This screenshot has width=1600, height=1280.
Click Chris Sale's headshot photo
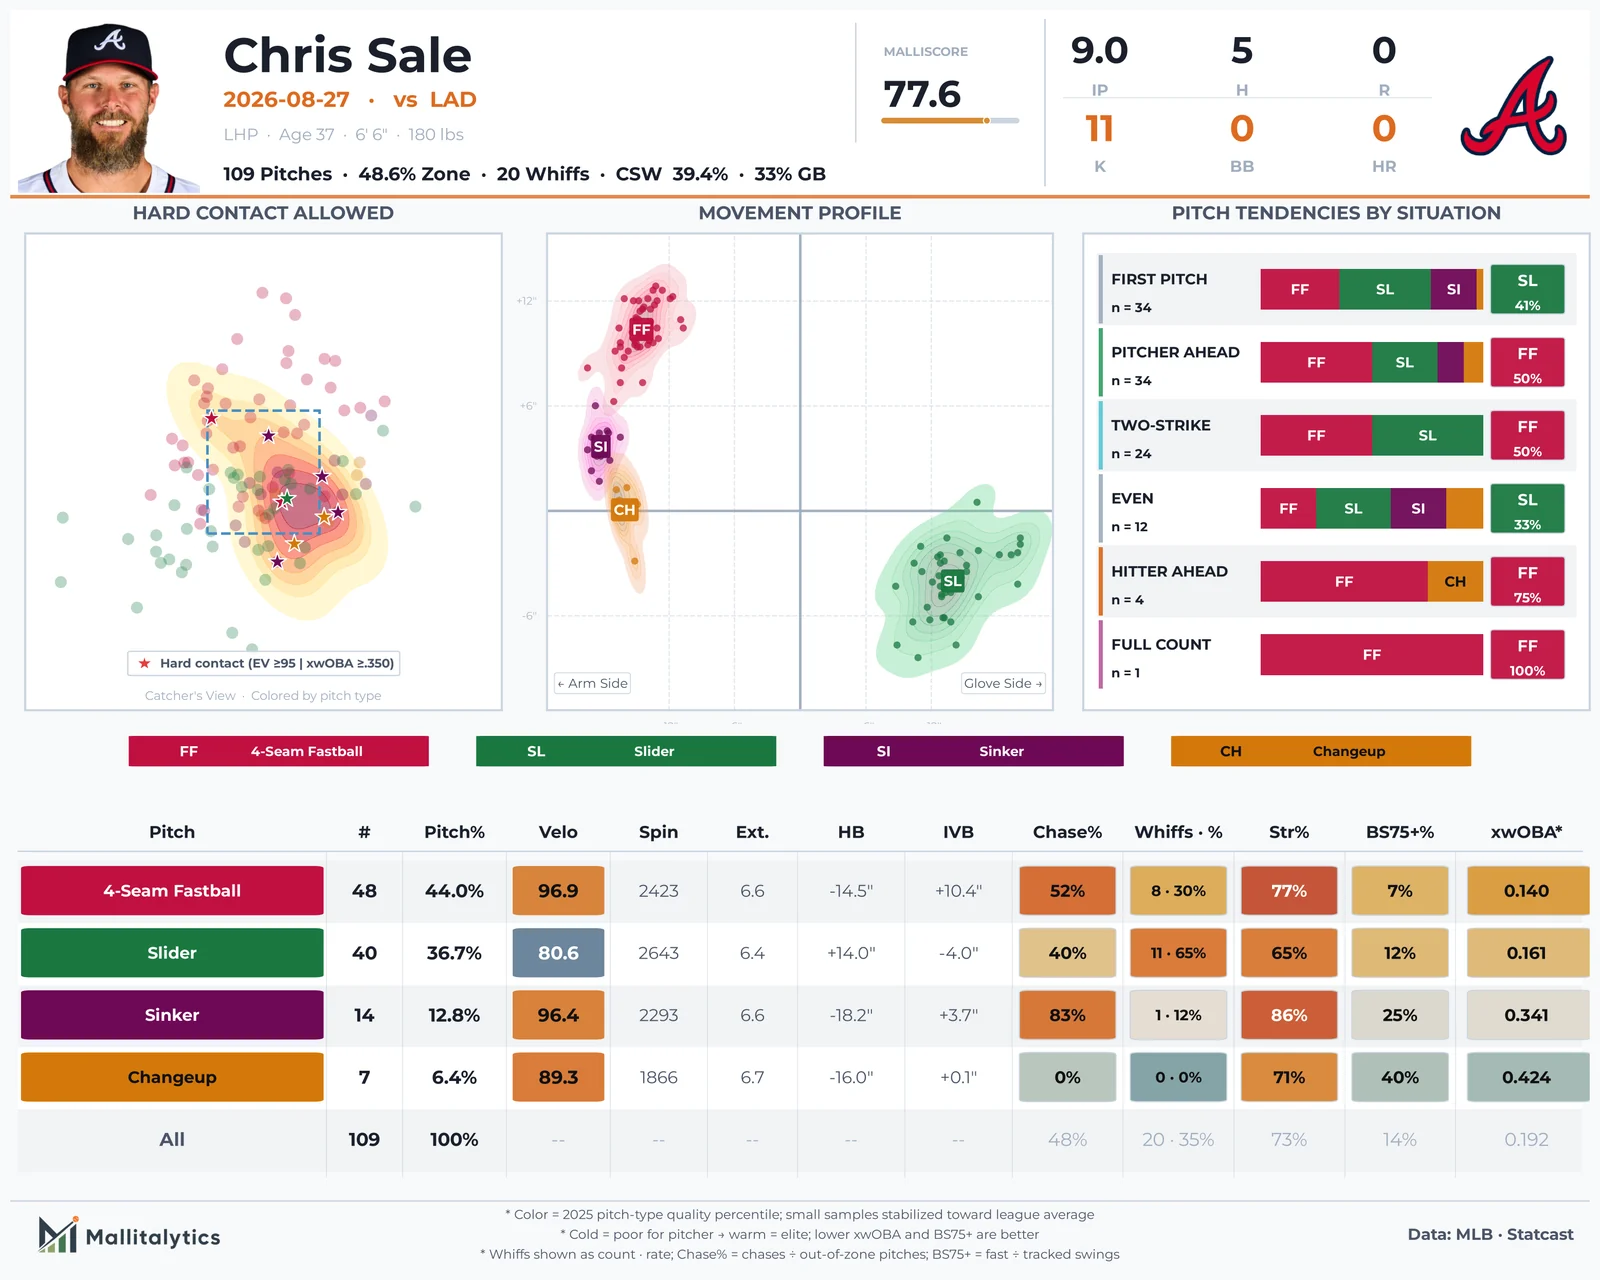tap(110, 107)
